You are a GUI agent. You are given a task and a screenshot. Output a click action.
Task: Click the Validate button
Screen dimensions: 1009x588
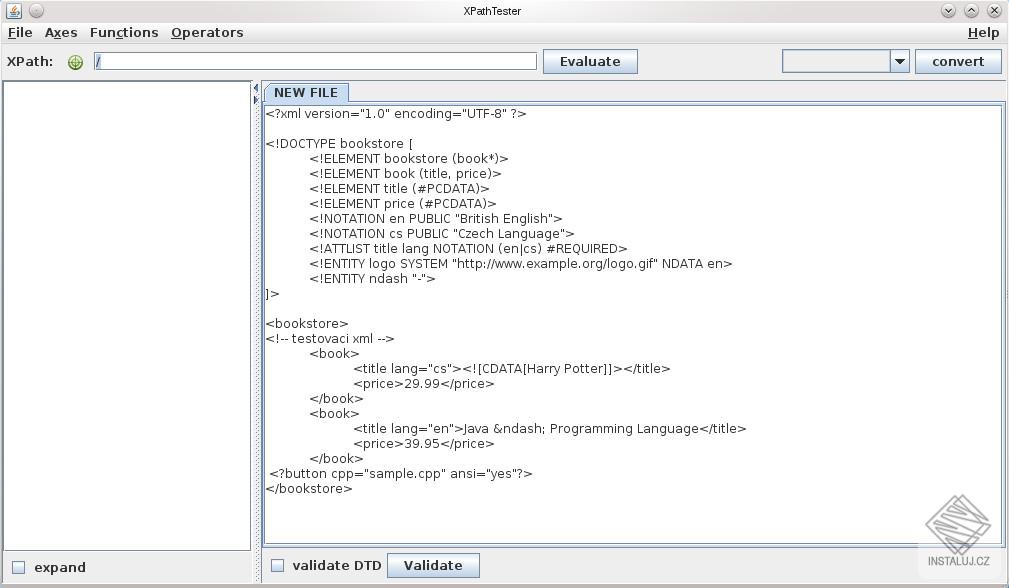pyautogui.click(x=433, y=565)
